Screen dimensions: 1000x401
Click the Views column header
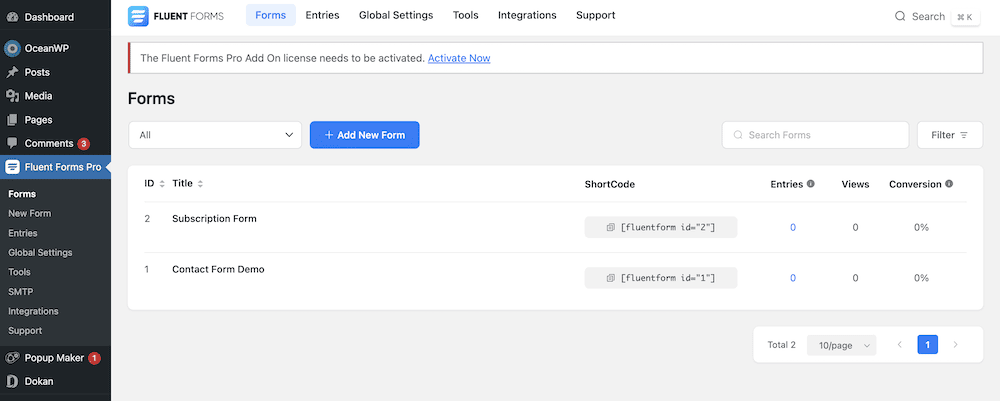(855, 184)
